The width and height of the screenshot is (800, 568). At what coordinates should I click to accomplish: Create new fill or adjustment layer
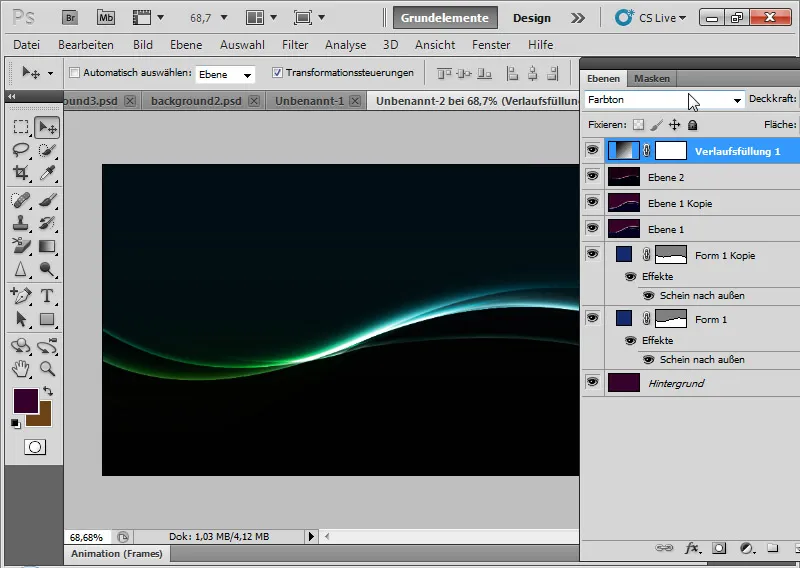click(747, 548)
